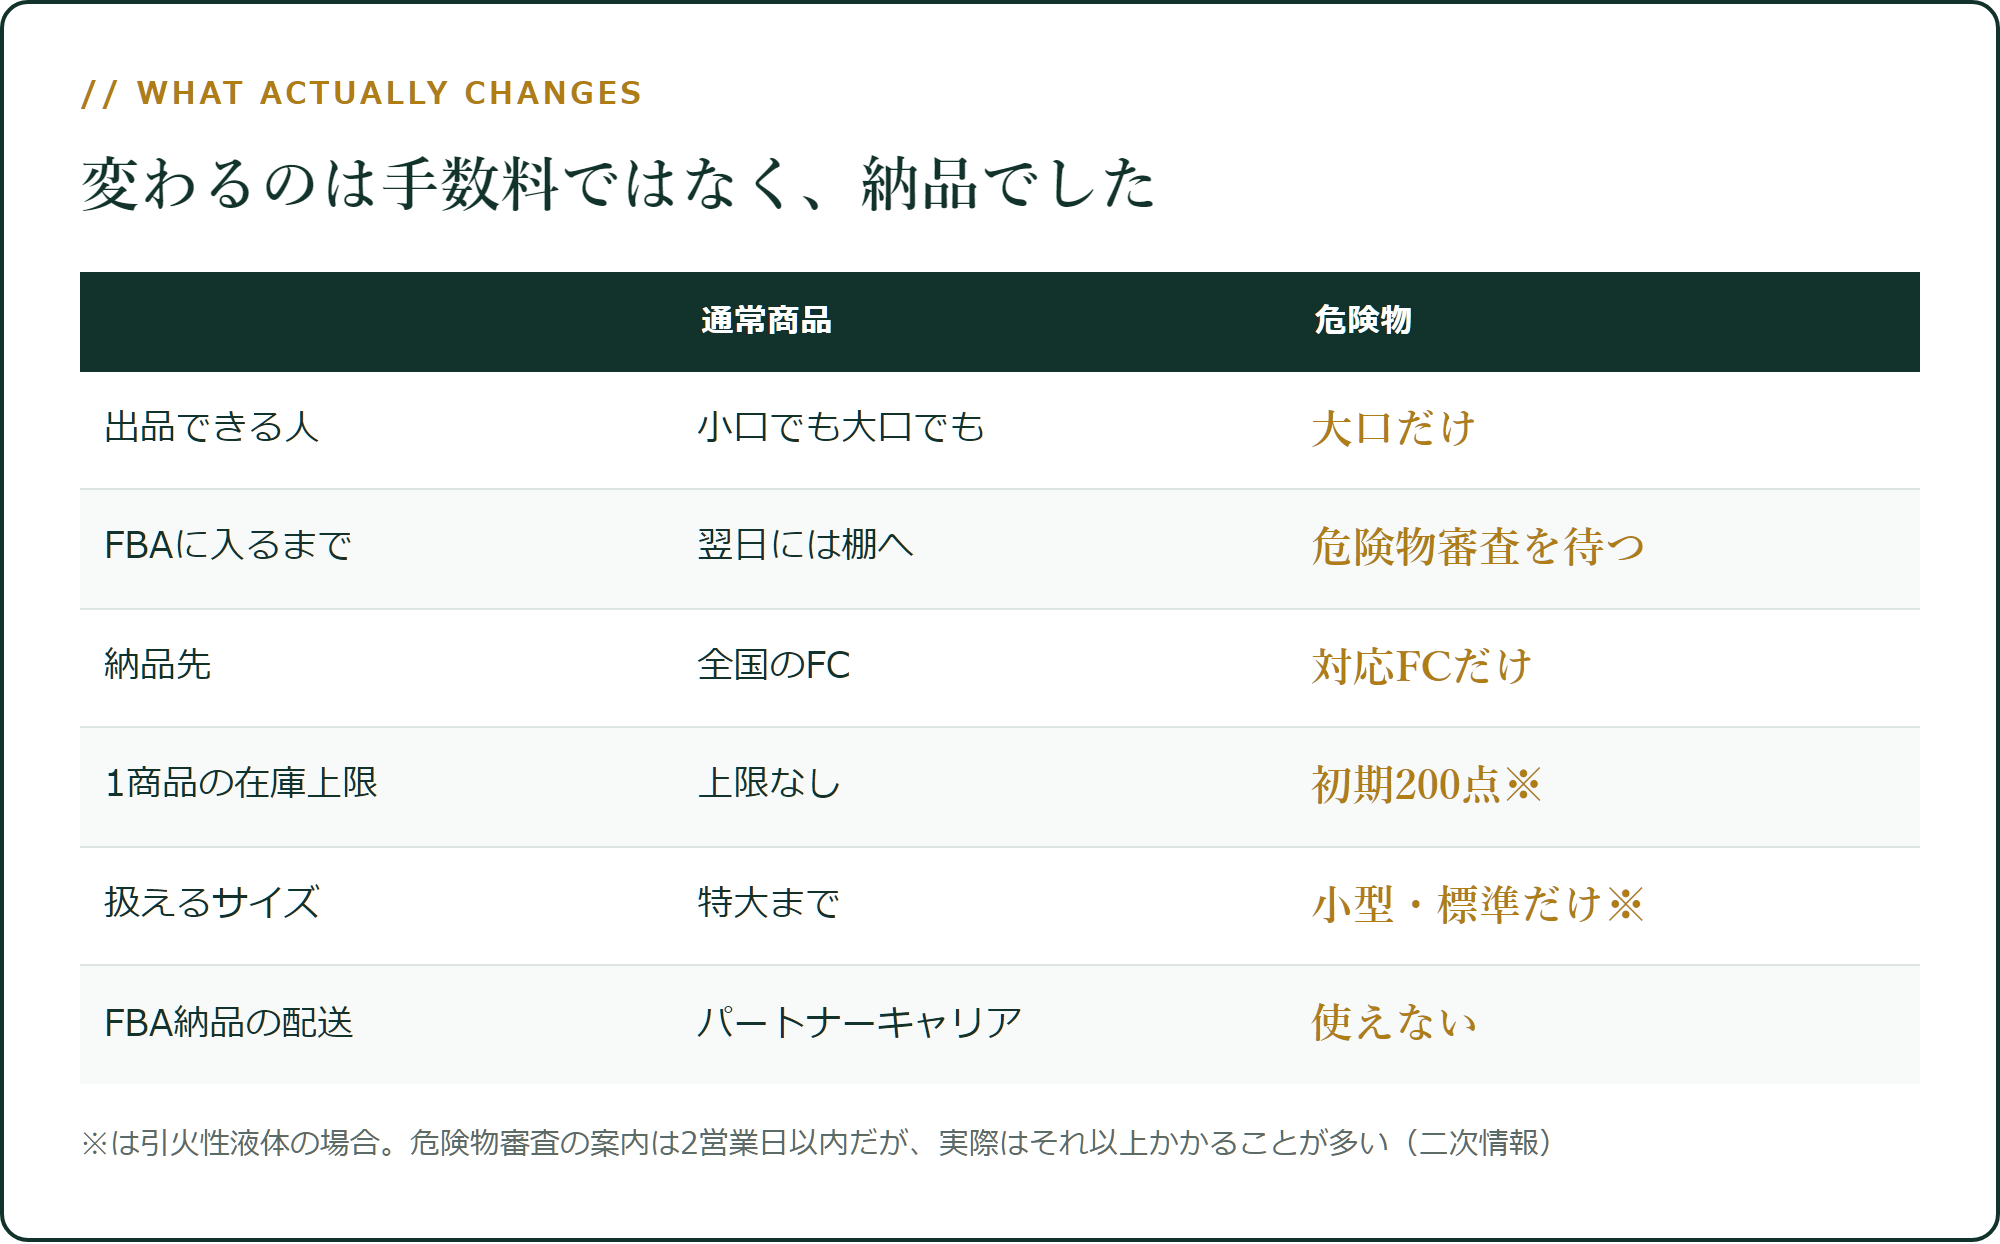Select row label 'FBAに入るまで'

(228, 545)
